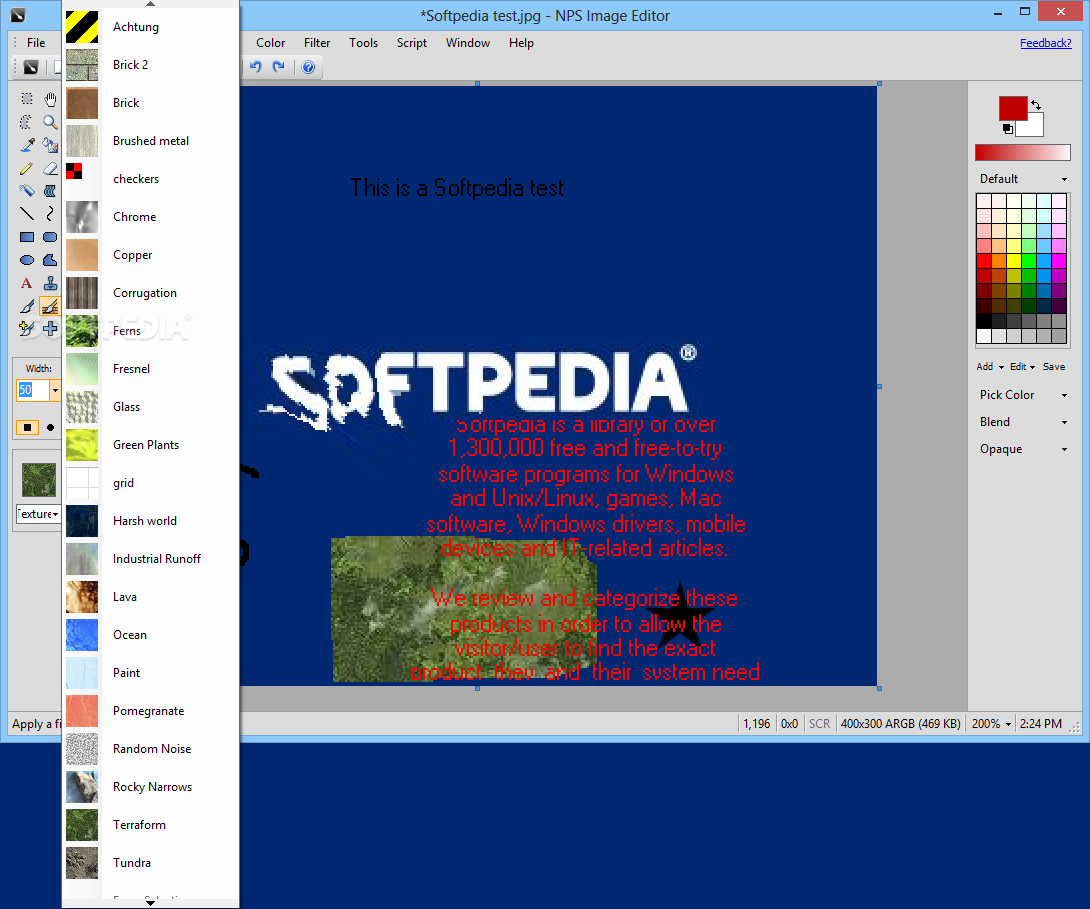Image resolution: width=1090 pixels, height=909 pixels.
Task: Pick bright green swatch in palette
Action: [1029, 261]
